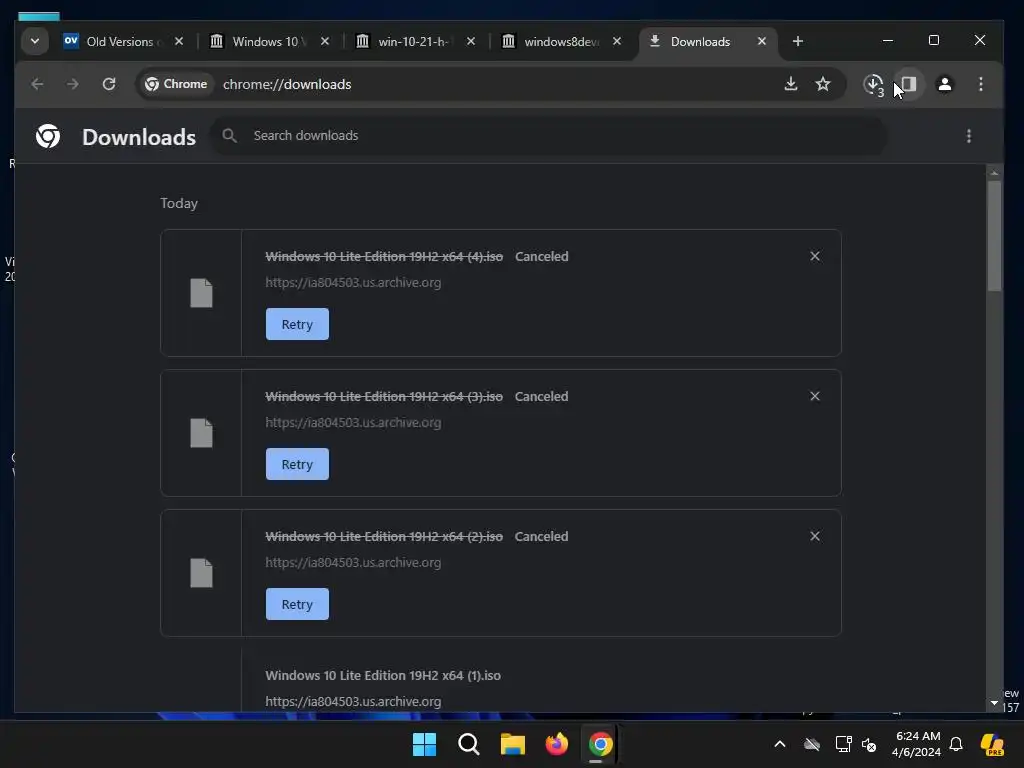Open Windows taskbar search
Image resolution: width=1024 pixels, height=768 pixels.
tap(468, 744)
